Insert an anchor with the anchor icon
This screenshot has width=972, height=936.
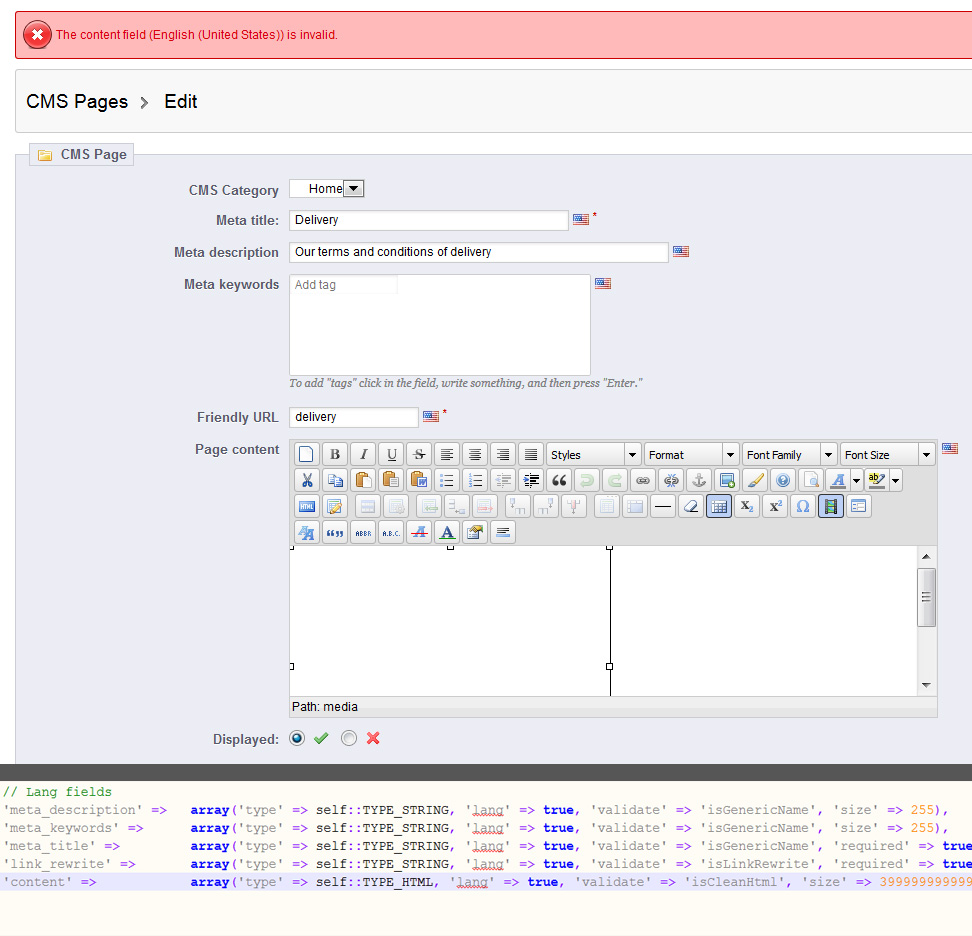(x=699, y=480)
